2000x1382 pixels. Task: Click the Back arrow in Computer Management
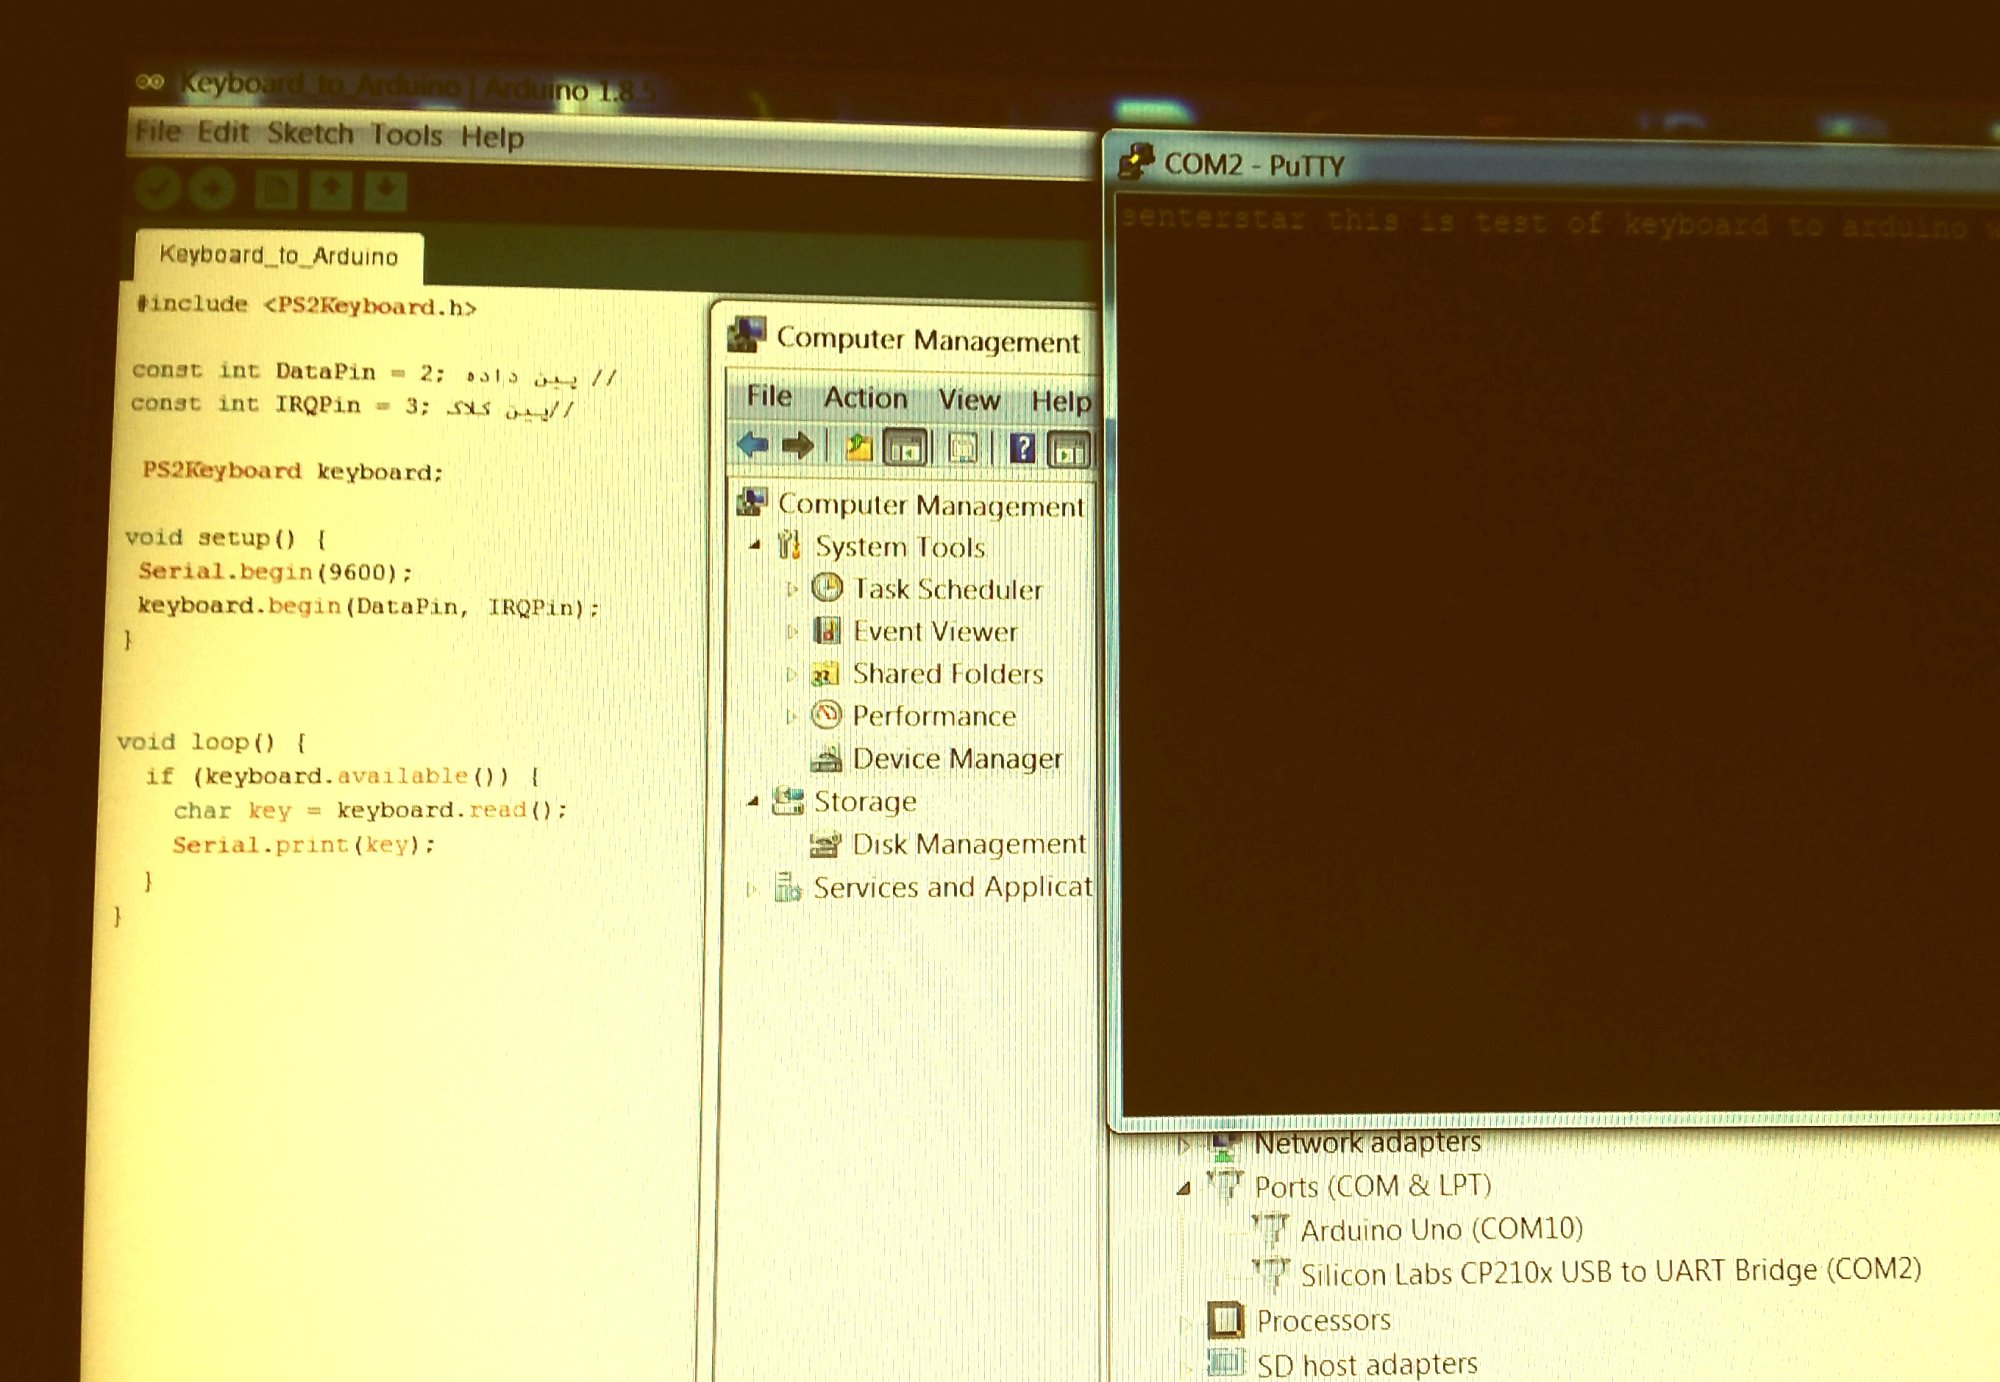click(752, 445)
